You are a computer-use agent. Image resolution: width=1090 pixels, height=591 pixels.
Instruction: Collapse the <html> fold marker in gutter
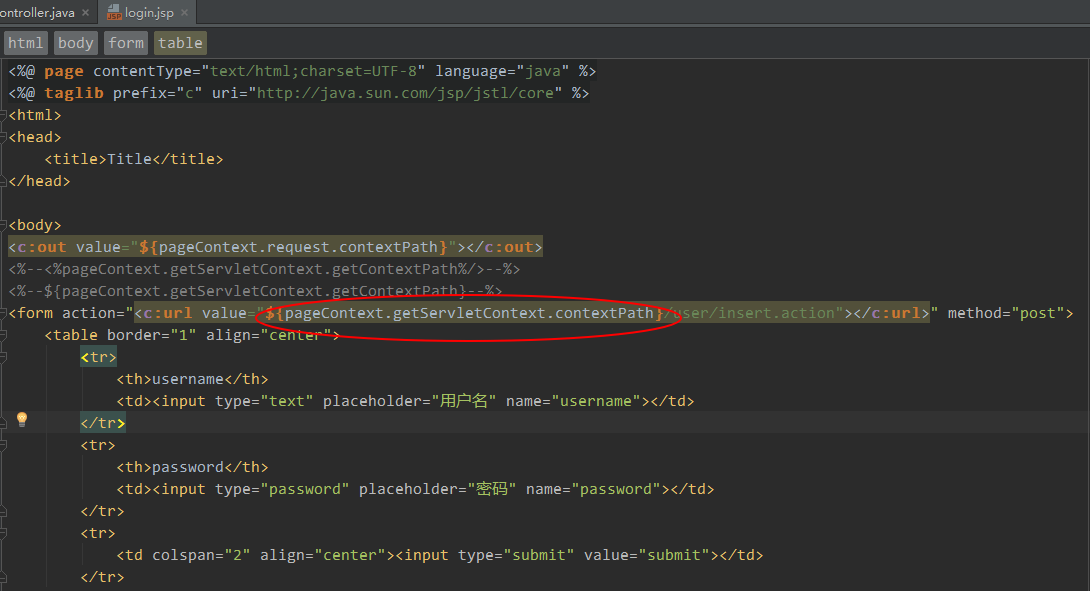[x=3, y=115]
